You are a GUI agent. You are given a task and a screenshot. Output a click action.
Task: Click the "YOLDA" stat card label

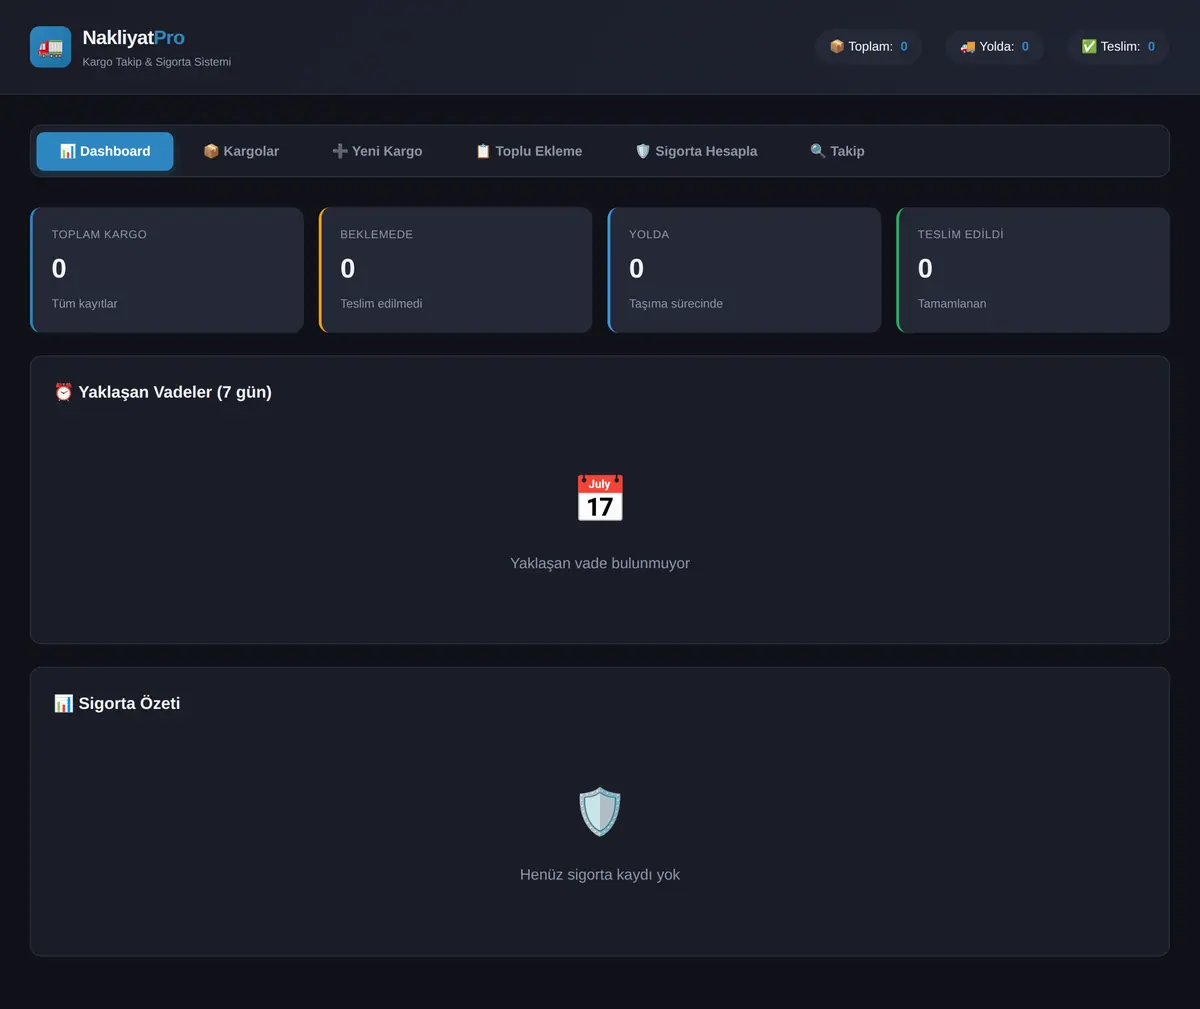tap(649, 234)
